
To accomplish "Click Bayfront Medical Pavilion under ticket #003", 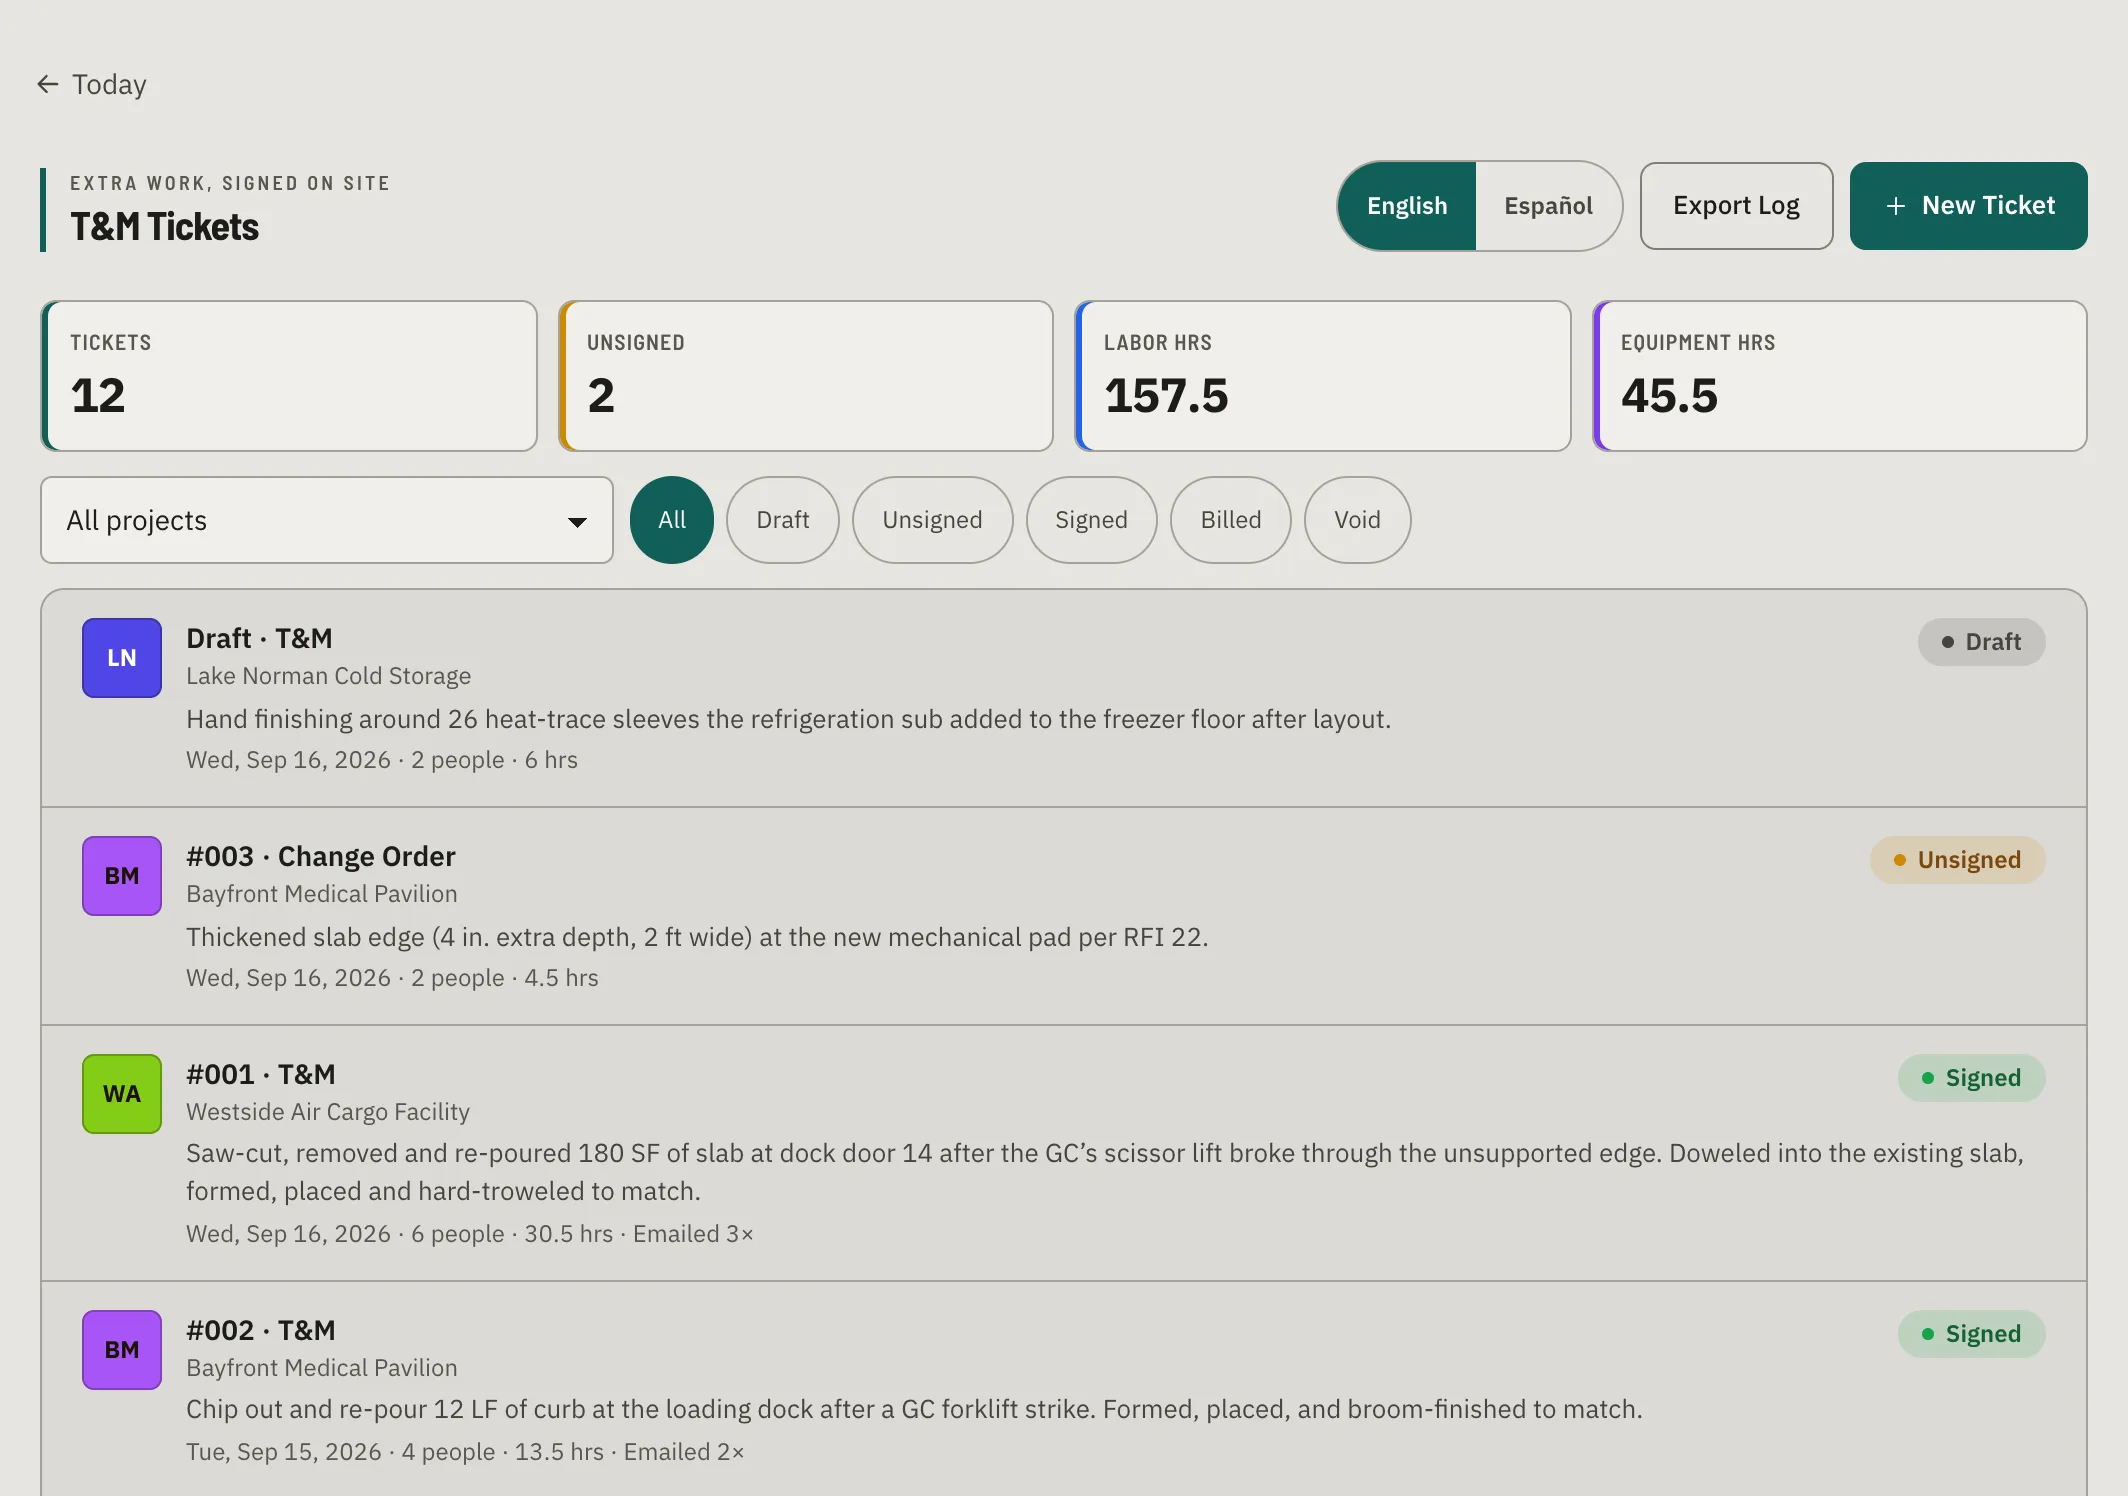I will 322,894.
